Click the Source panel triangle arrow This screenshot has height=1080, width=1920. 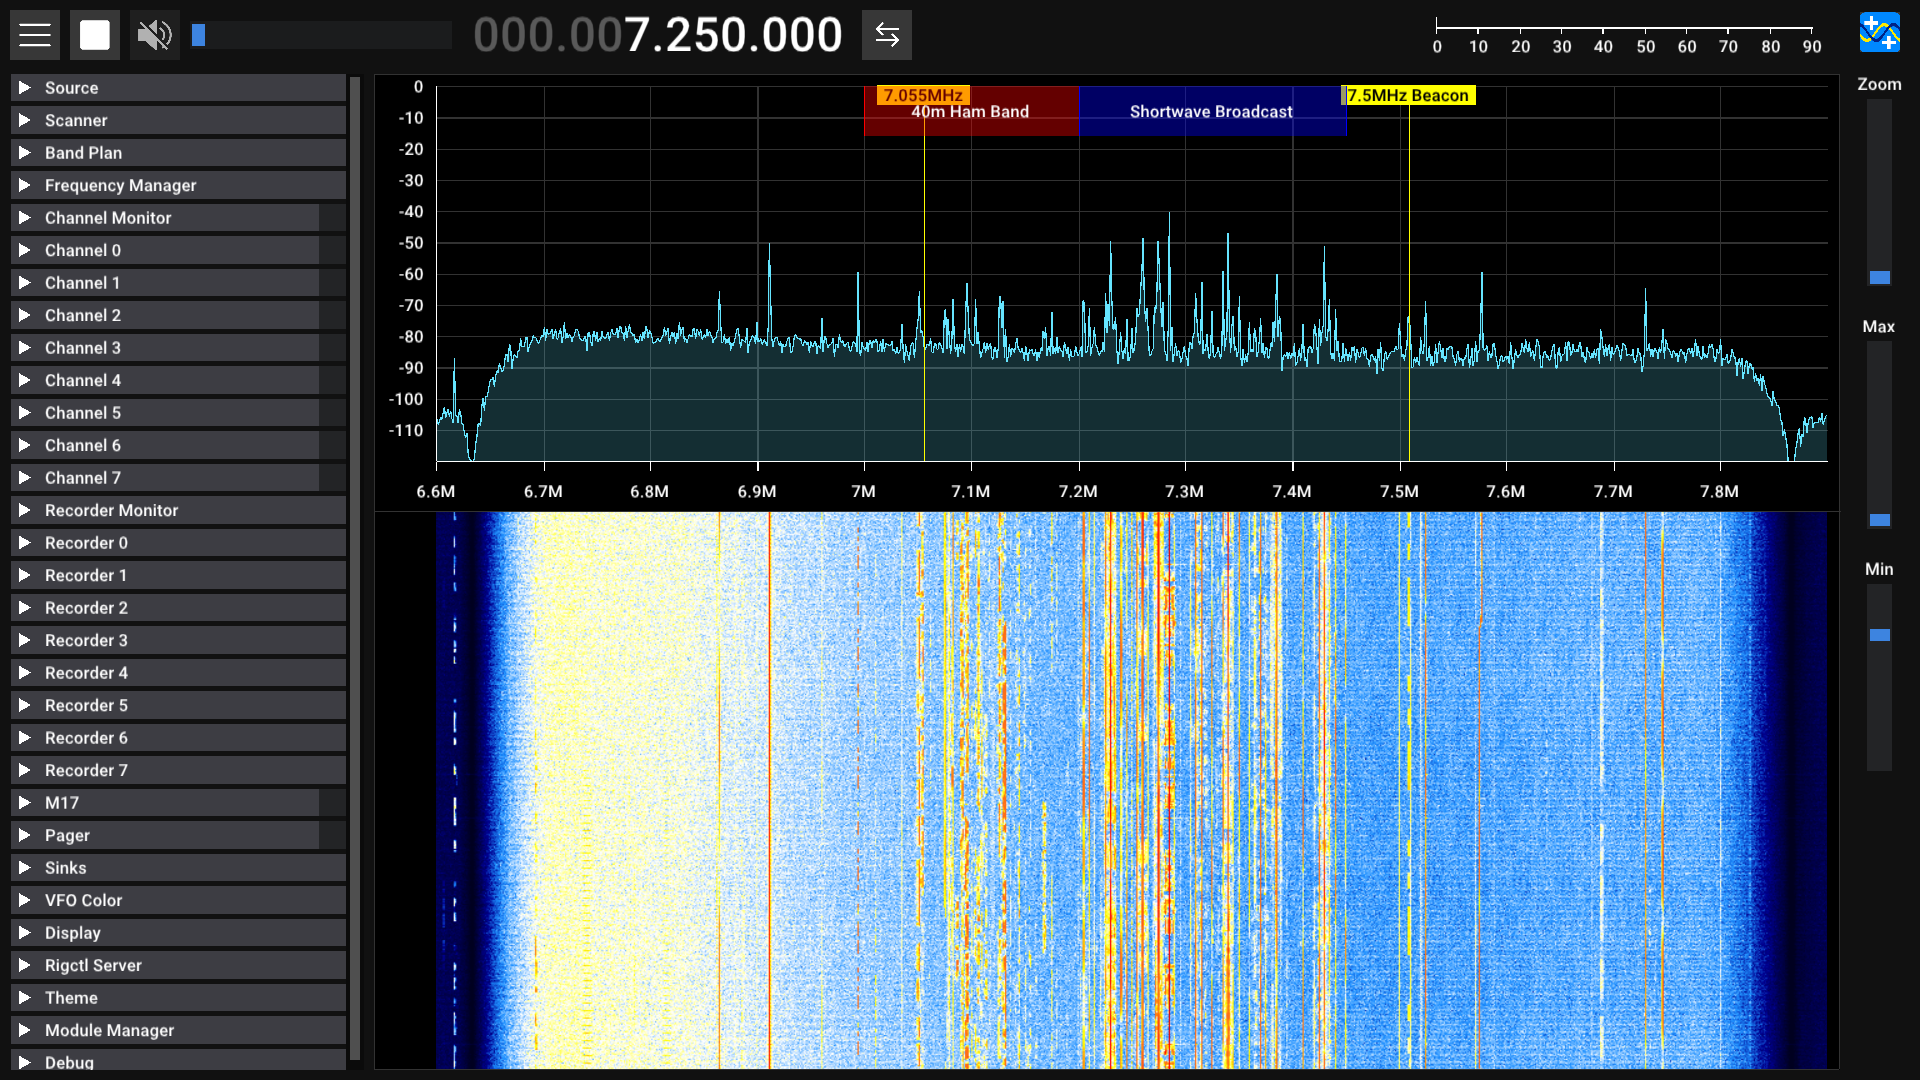coord(25,88)
